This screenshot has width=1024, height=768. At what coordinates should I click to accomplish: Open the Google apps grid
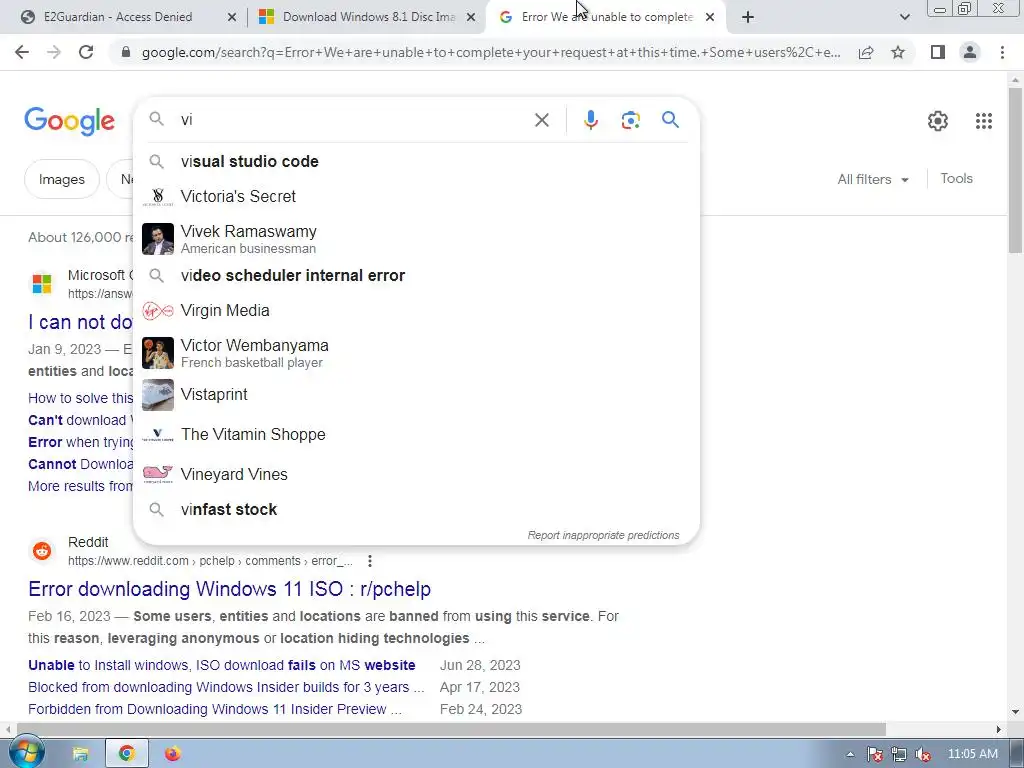pyautogui.click(x=984, y=121)
